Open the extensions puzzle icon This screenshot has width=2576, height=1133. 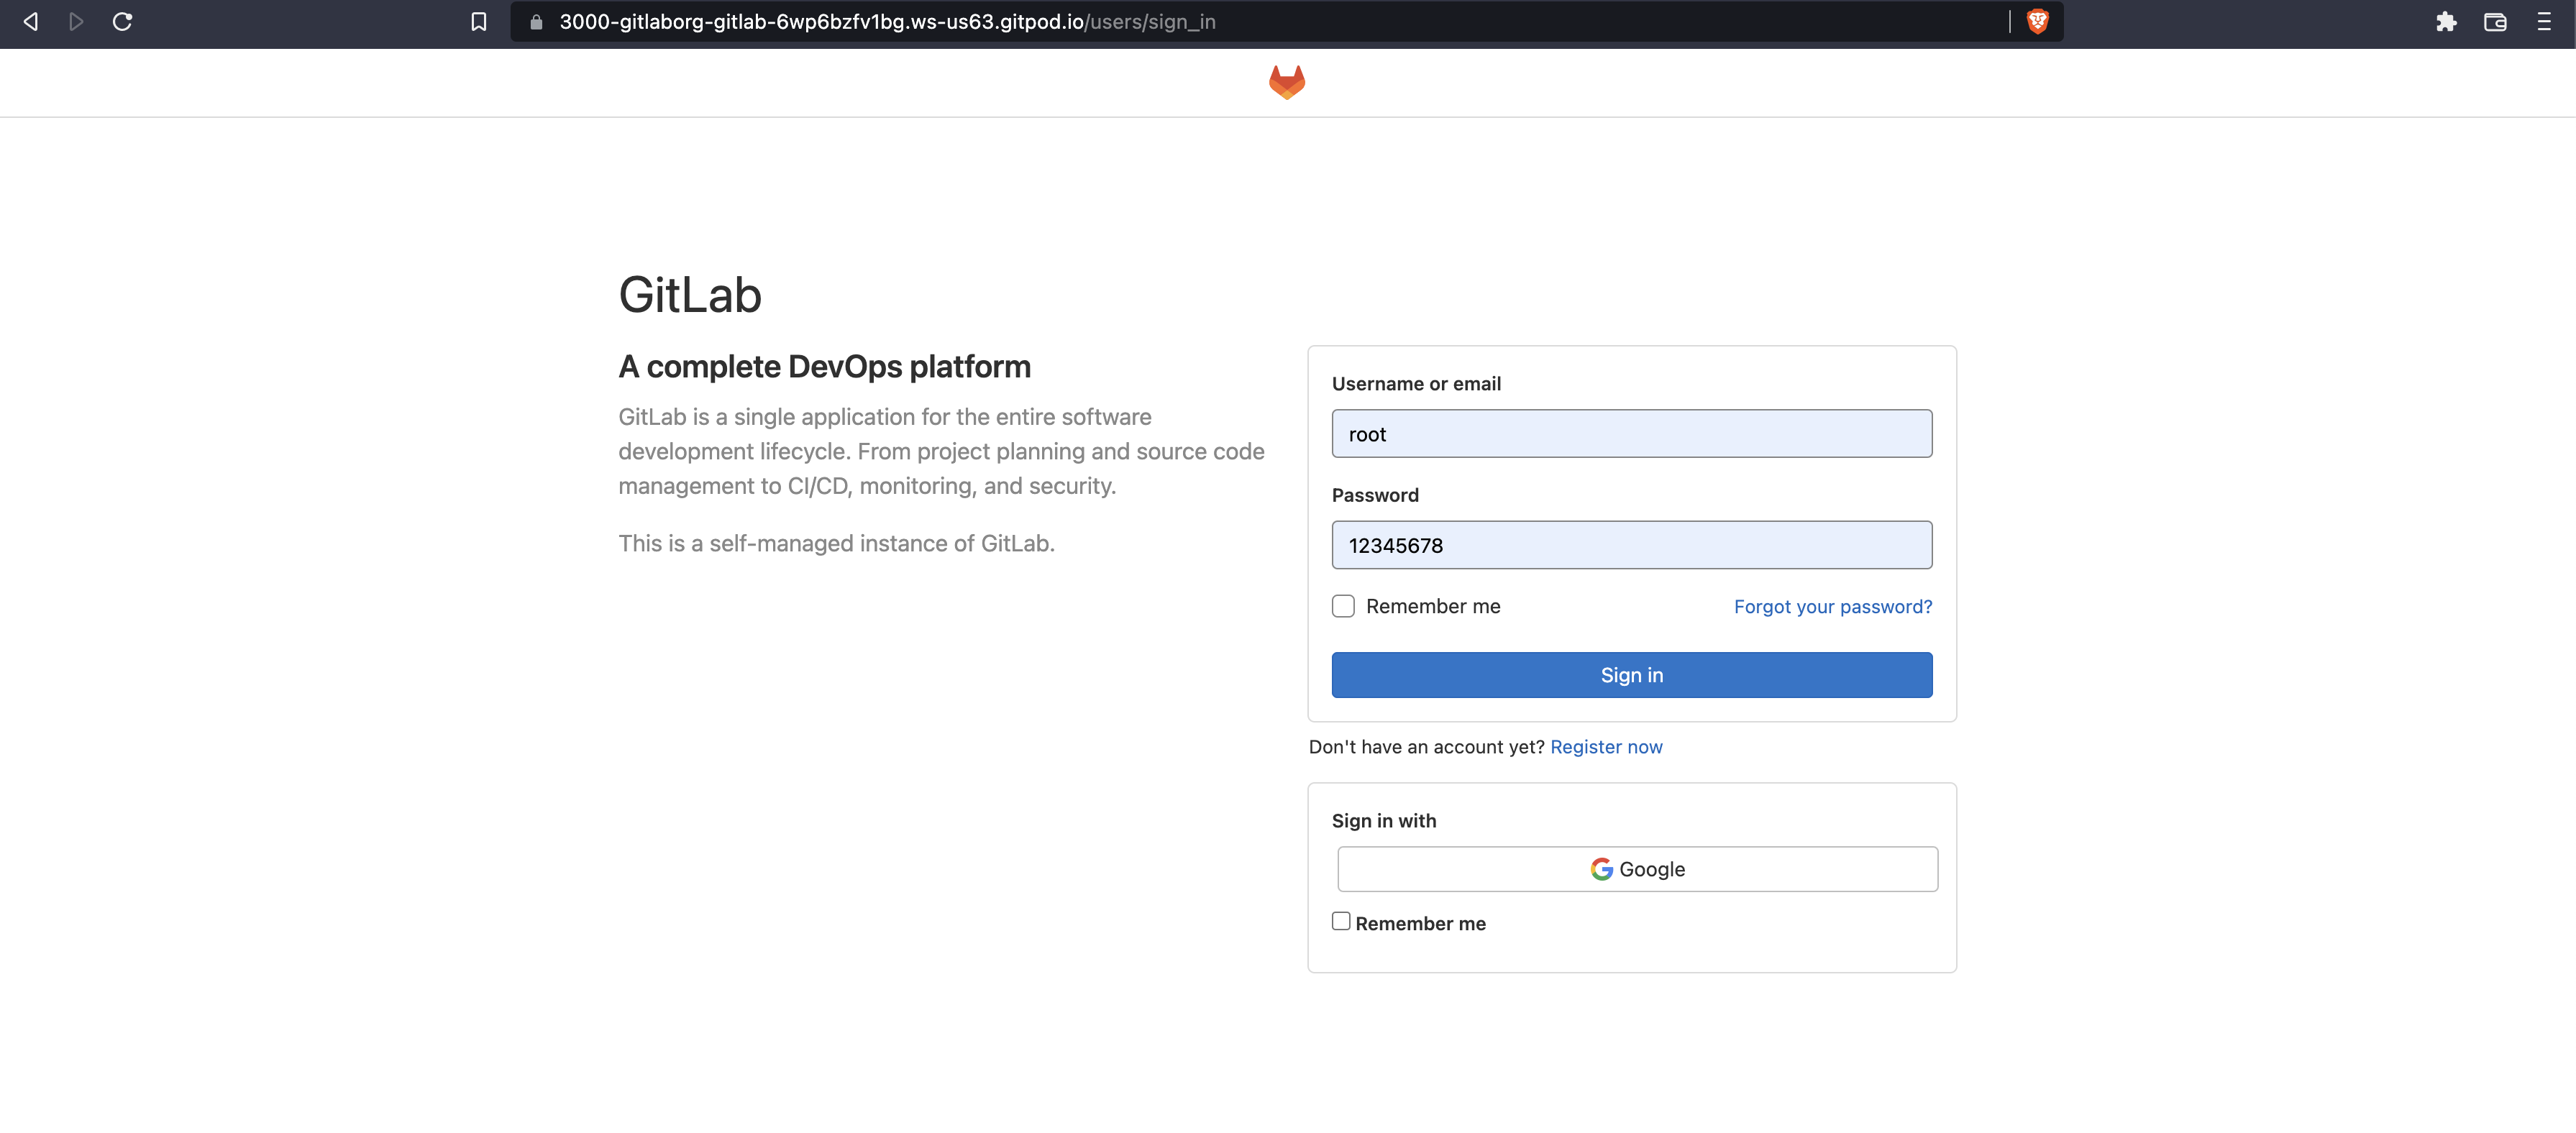tap(2446, 22)
